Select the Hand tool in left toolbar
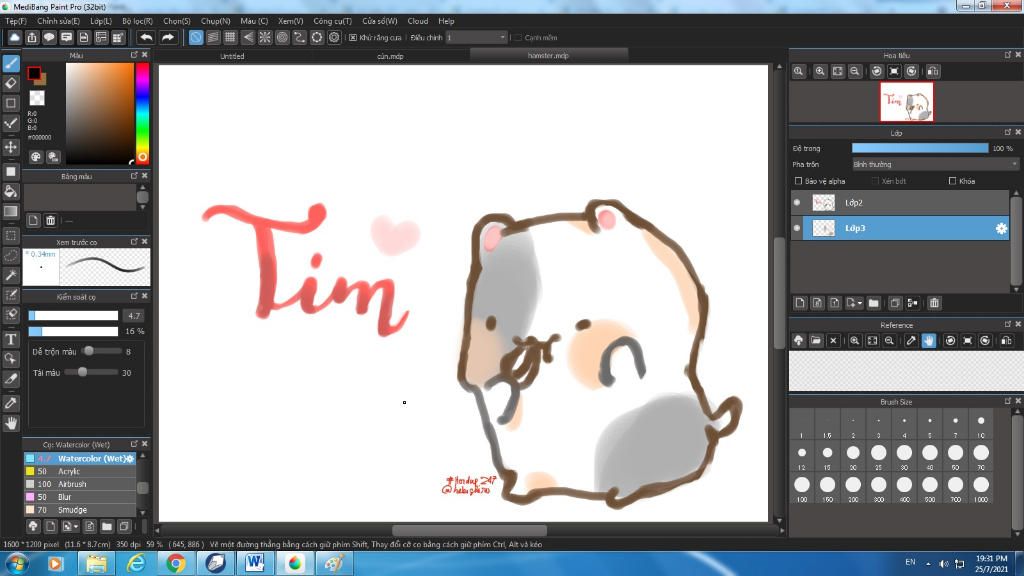 pyautogui.click(x=11, y=424)
